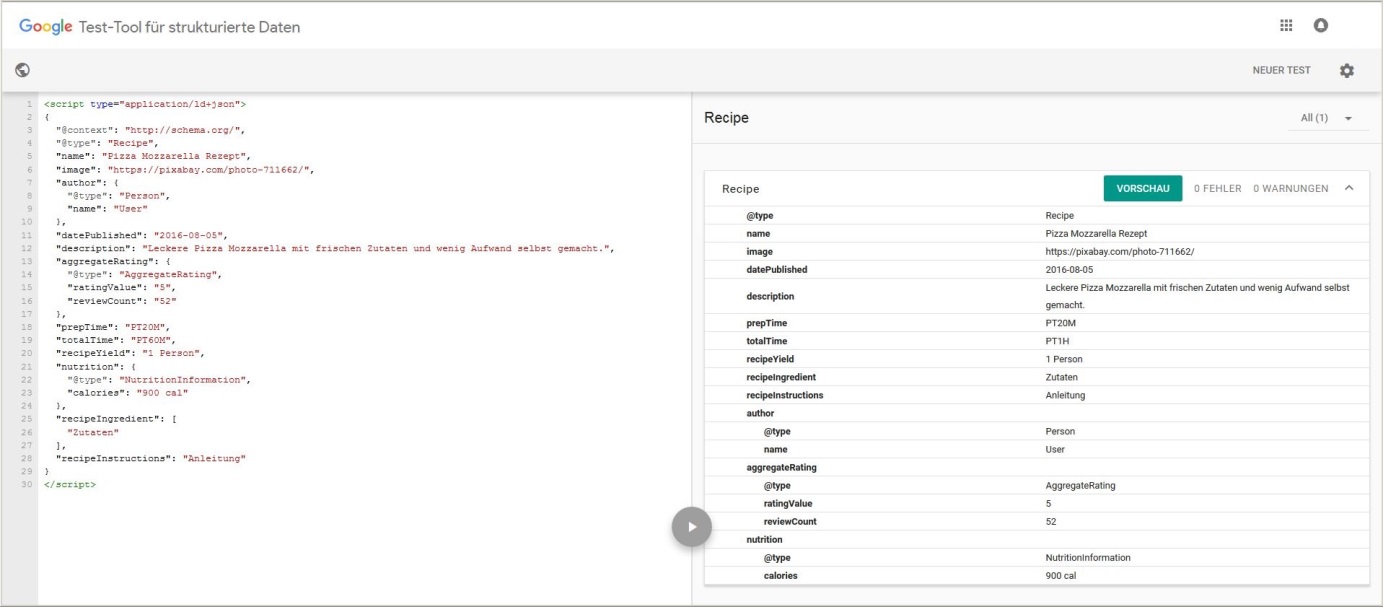Select the recipeIngredient Zutaten row
The height and width of the screenshot is (607, 1383).
[1037, 377]
